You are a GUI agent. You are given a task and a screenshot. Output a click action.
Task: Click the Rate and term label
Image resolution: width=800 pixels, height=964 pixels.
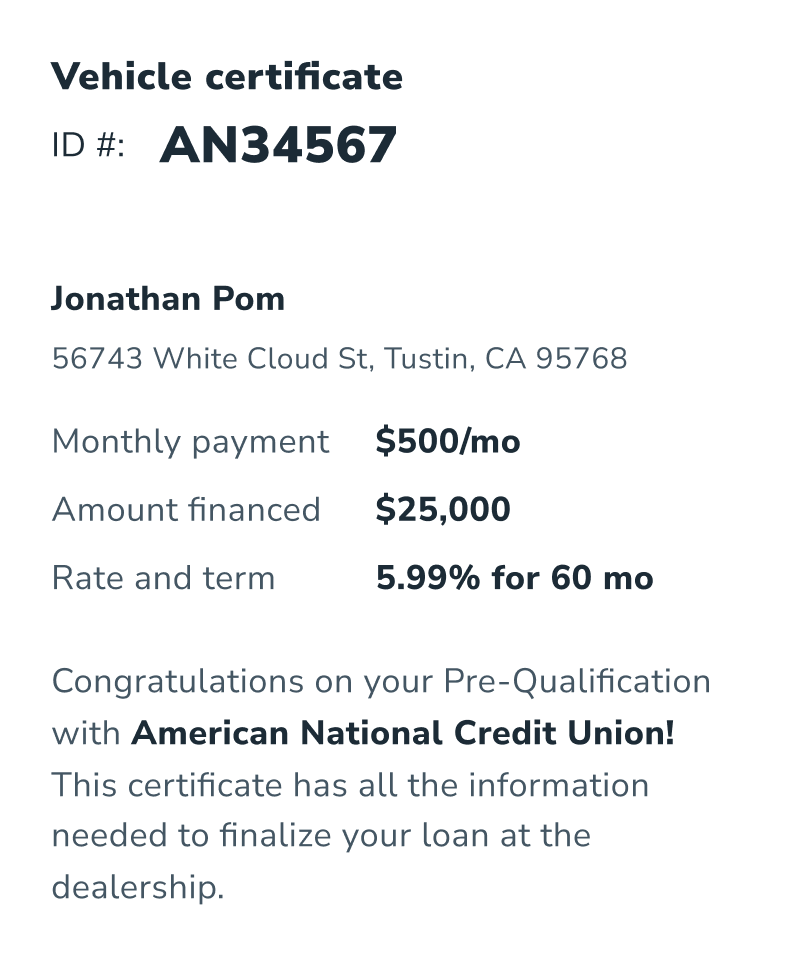(x=163, y=578)
